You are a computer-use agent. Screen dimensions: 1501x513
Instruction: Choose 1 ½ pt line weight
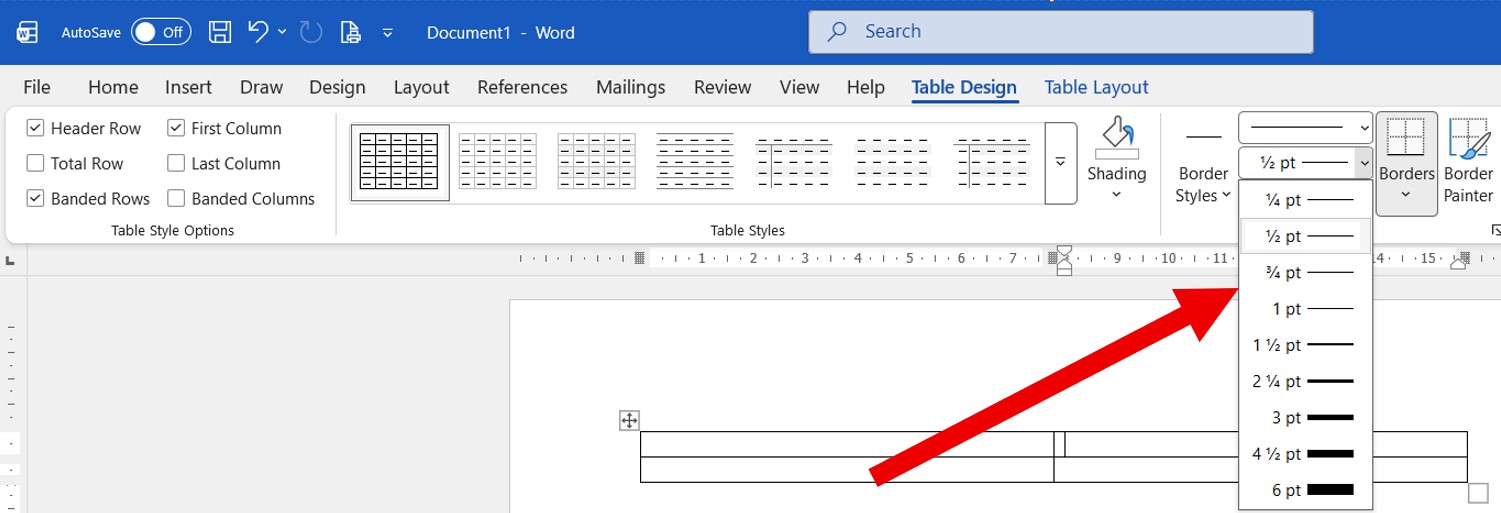(x=1305, y=345)
